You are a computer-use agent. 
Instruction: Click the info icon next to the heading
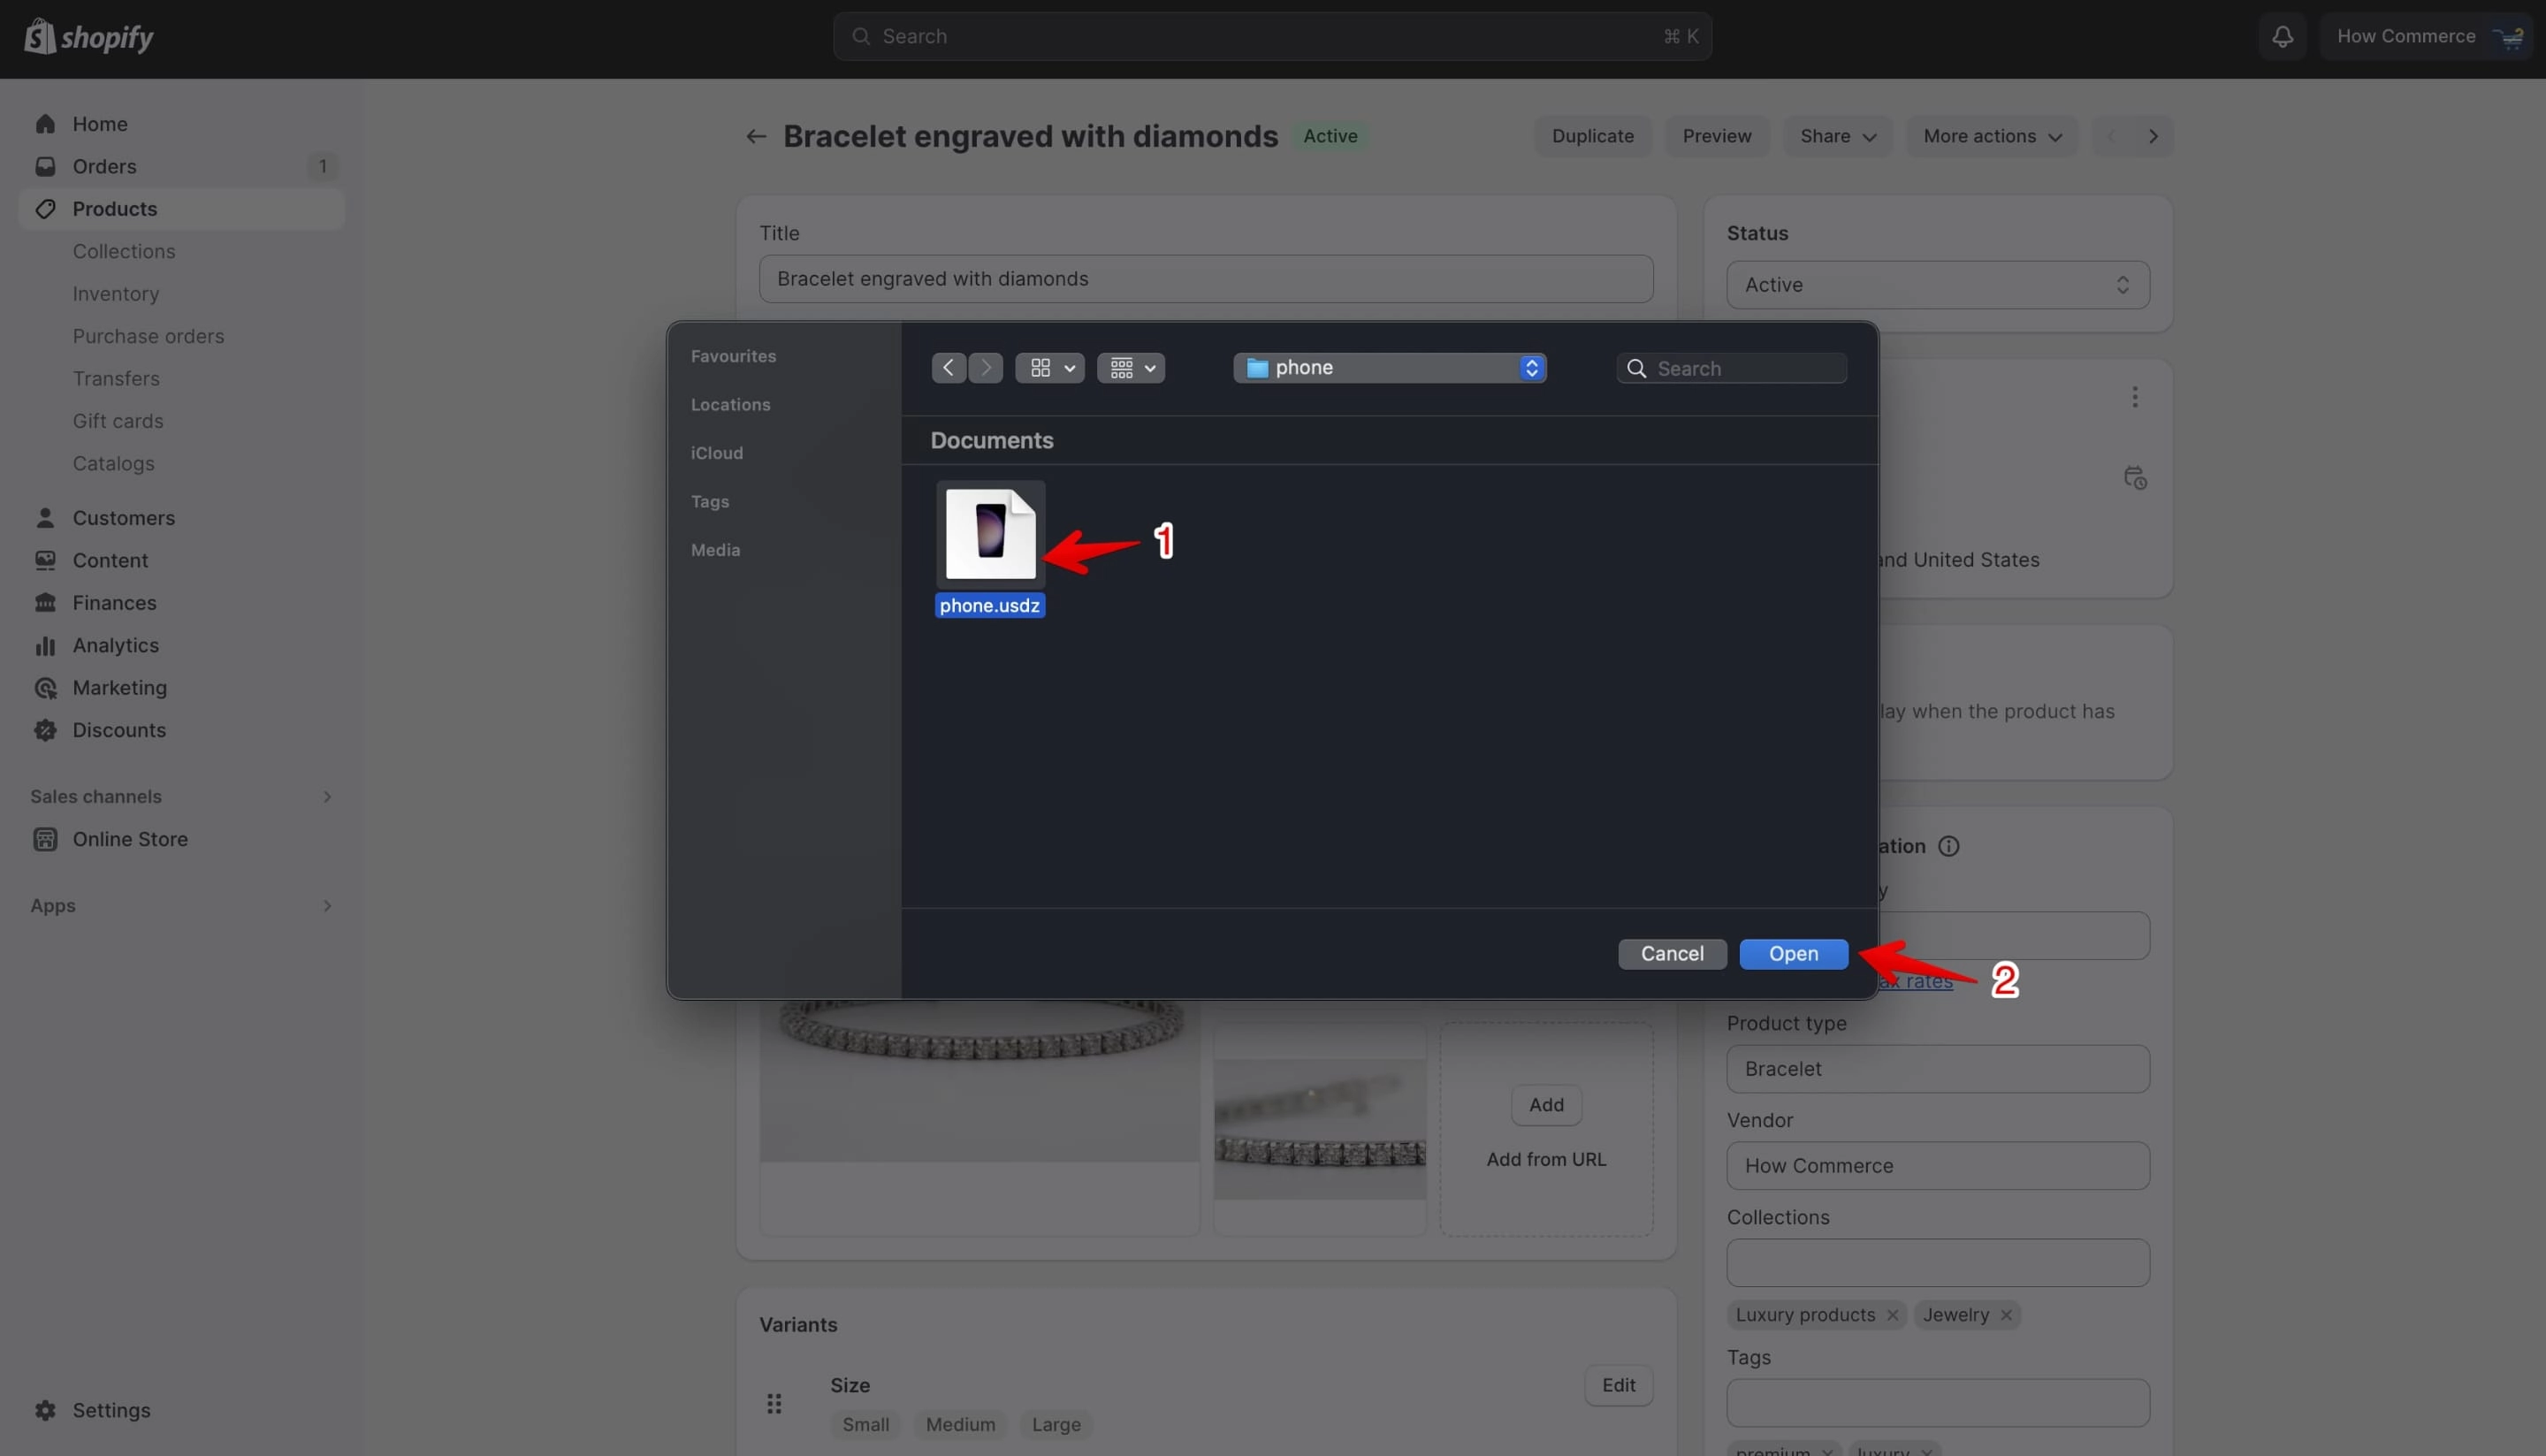click(x=1948, y=846)
